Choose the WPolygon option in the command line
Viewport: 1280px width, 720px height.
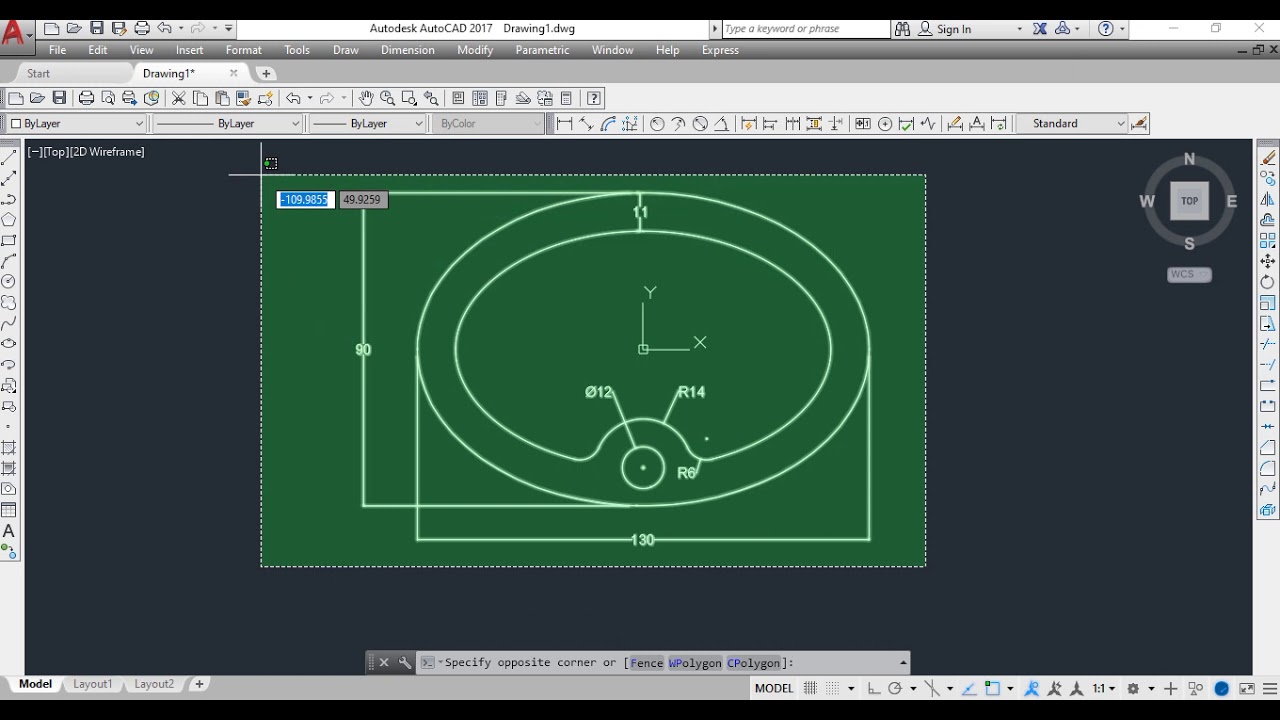pos(695,663)
